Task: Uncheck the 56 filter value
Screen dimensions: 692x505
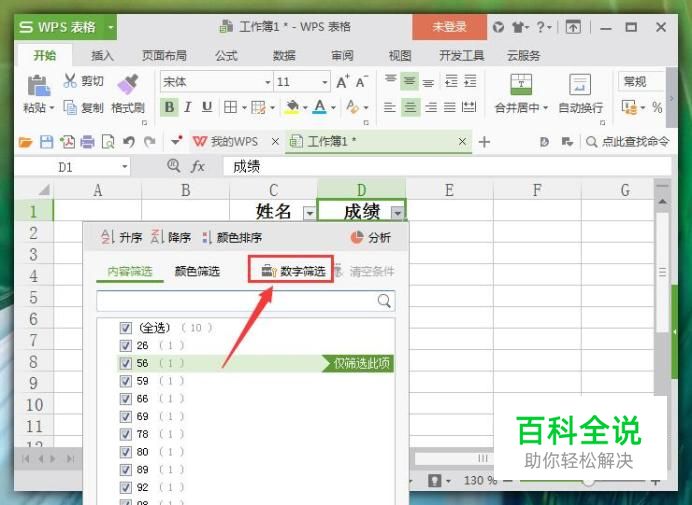Action: (x=126, y=363)
